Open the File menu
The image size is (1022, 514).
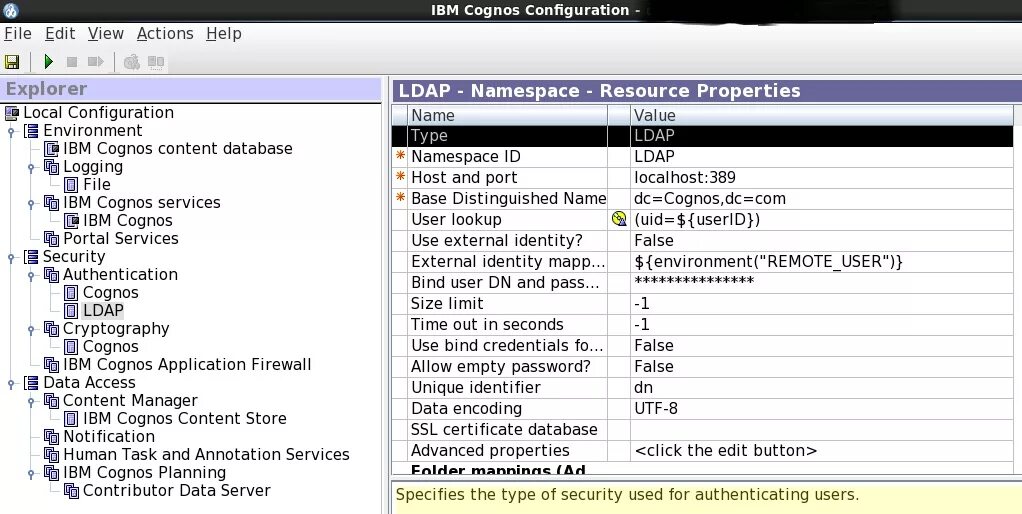pos(18,33)
